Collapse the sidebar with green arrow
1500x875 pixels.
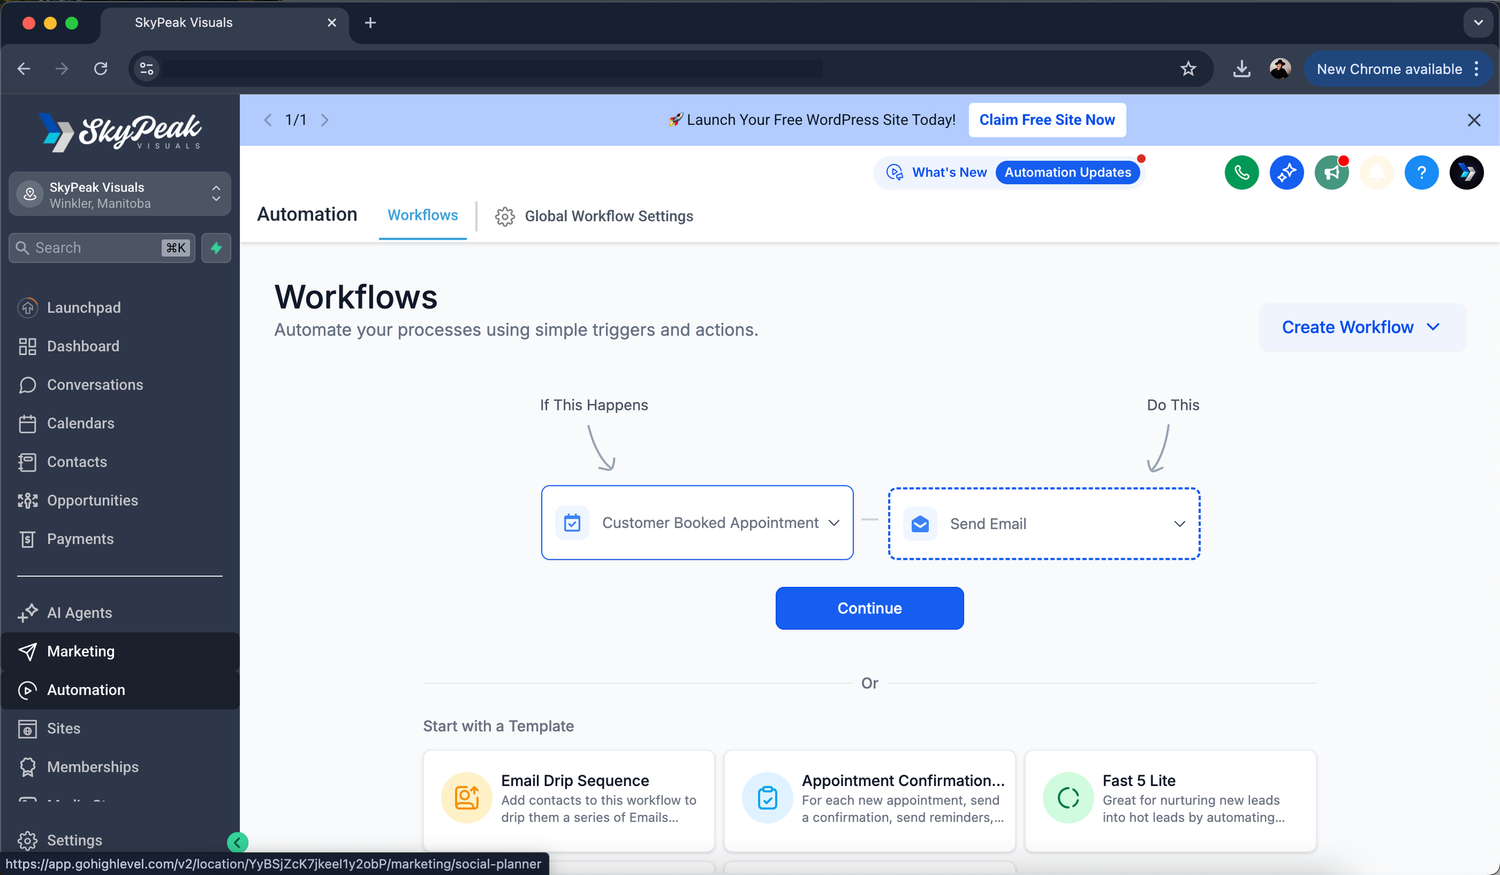[x=237, y=842]
